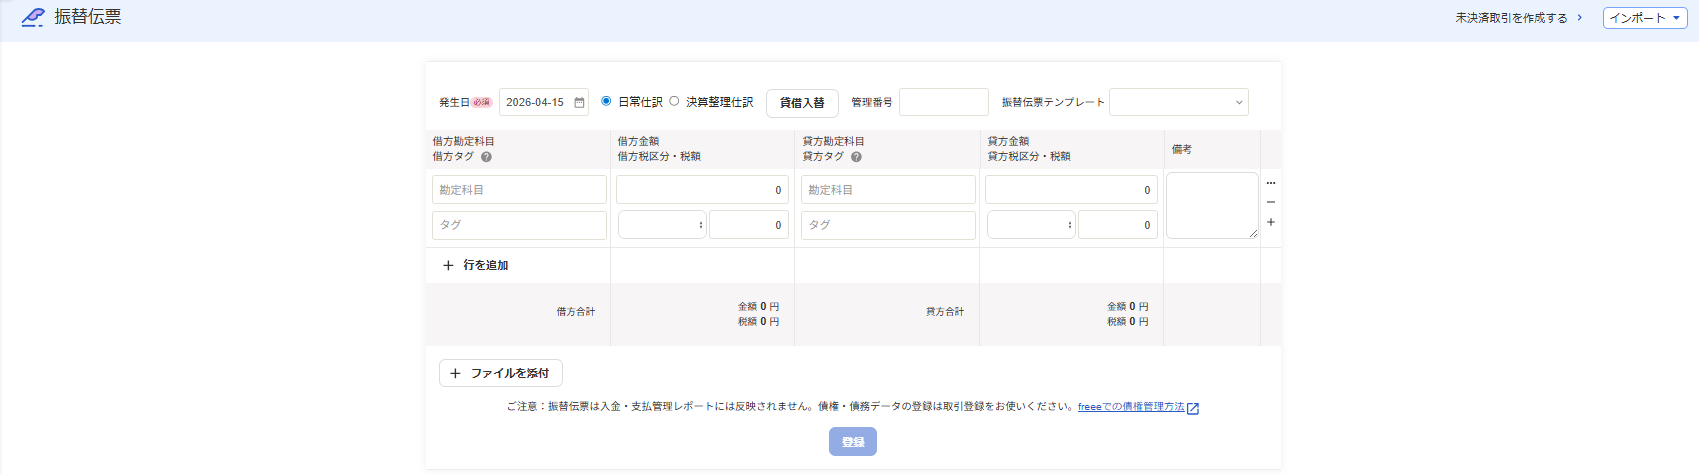
Task: Add a row using the plus icon beside 備考
Action: [1271, 222]
